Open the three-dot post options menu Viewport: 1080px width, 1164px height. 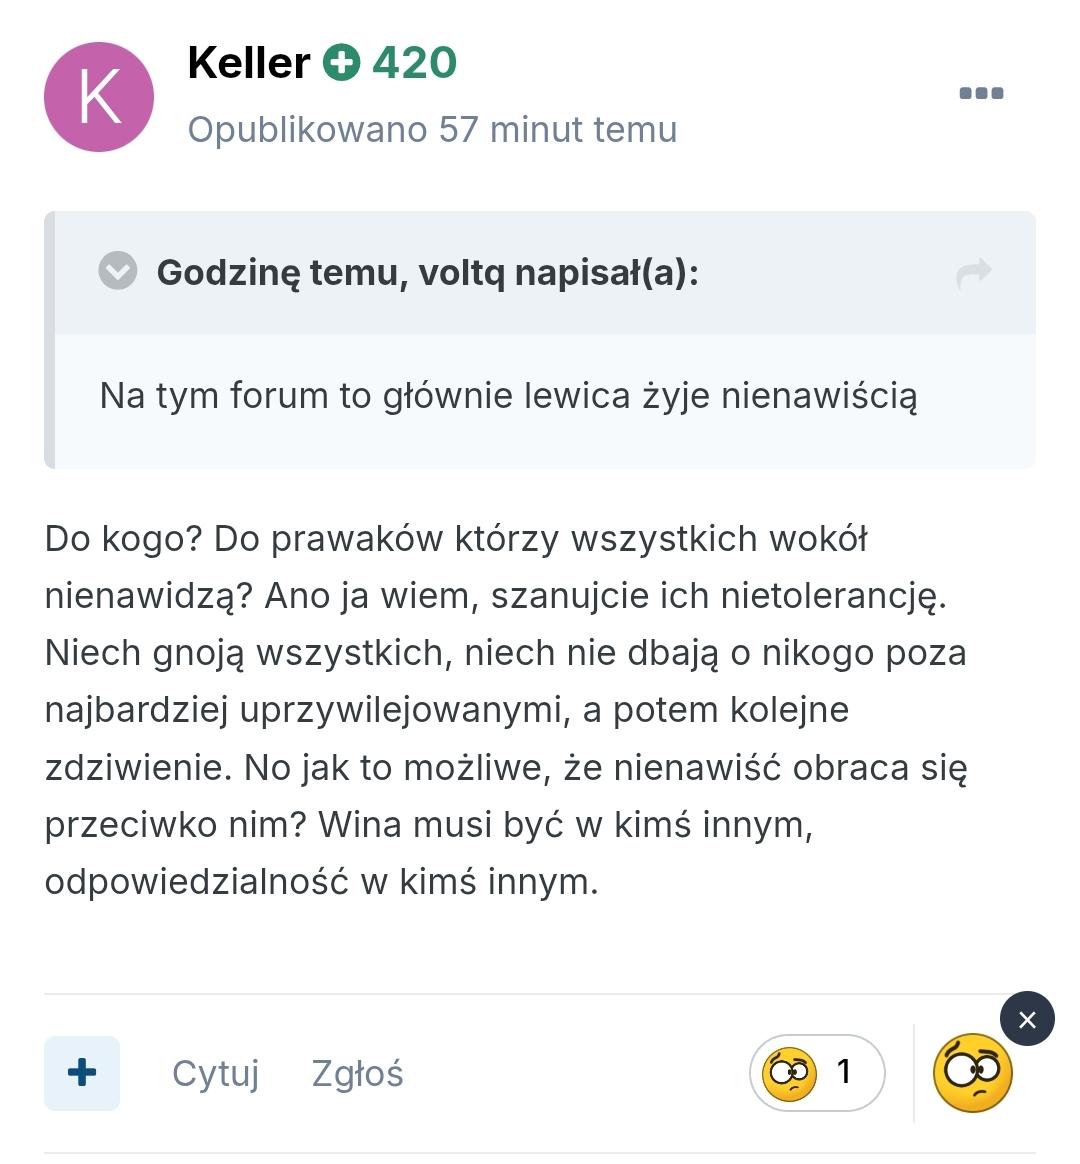pyautogui.click(x=981, y=94)
